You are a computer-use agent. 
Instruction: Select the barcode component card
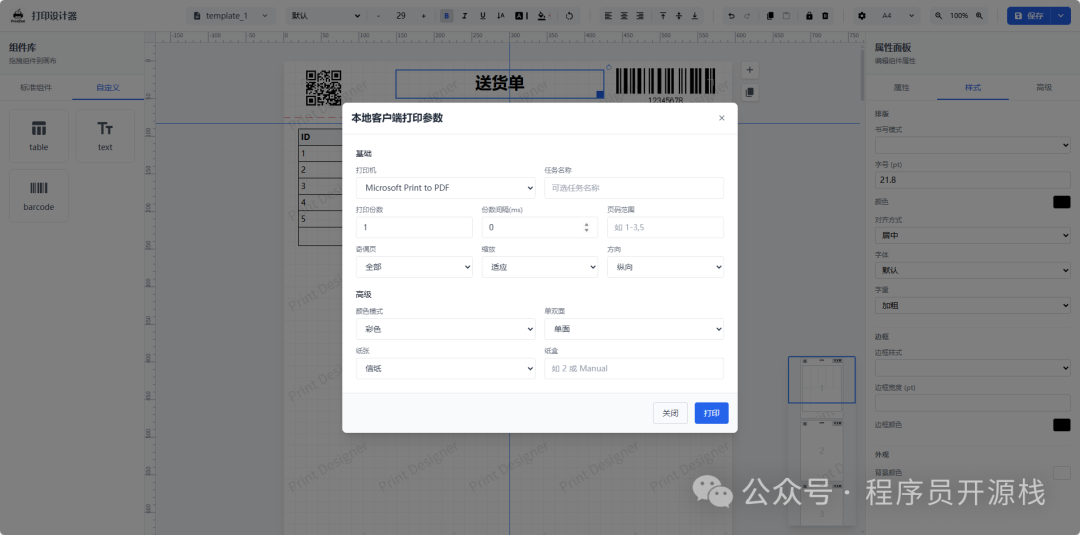[39, 196]
